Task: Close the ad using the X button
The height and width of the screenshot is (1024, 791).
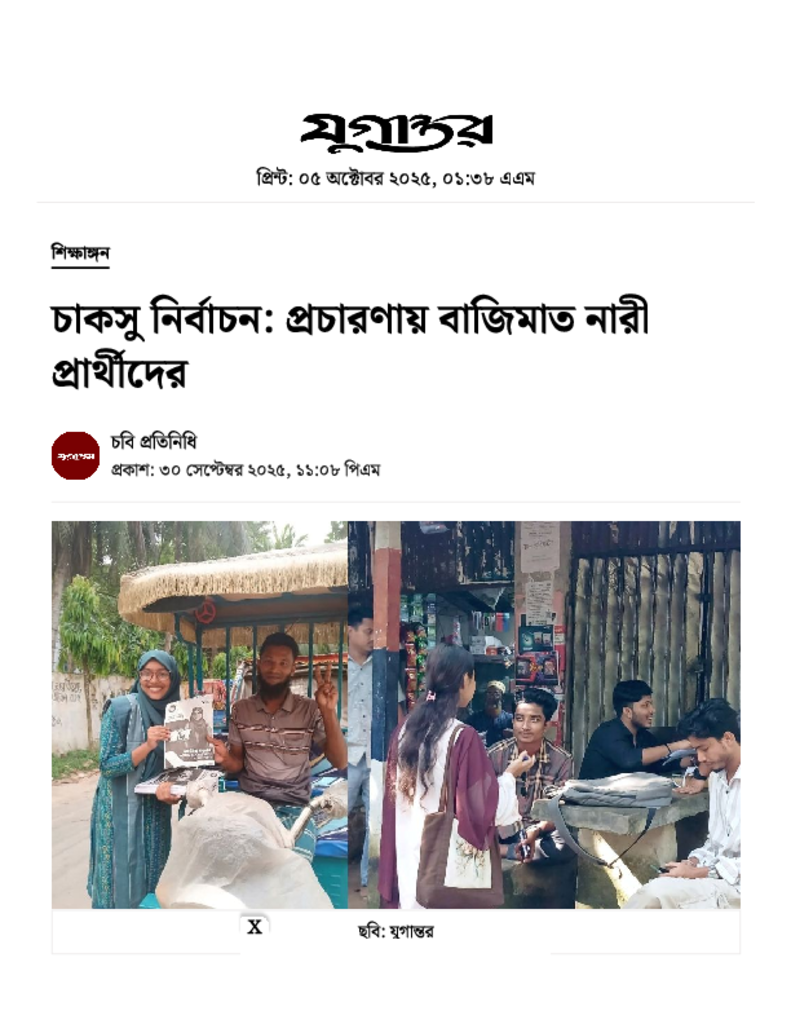Action: (255, 927)
